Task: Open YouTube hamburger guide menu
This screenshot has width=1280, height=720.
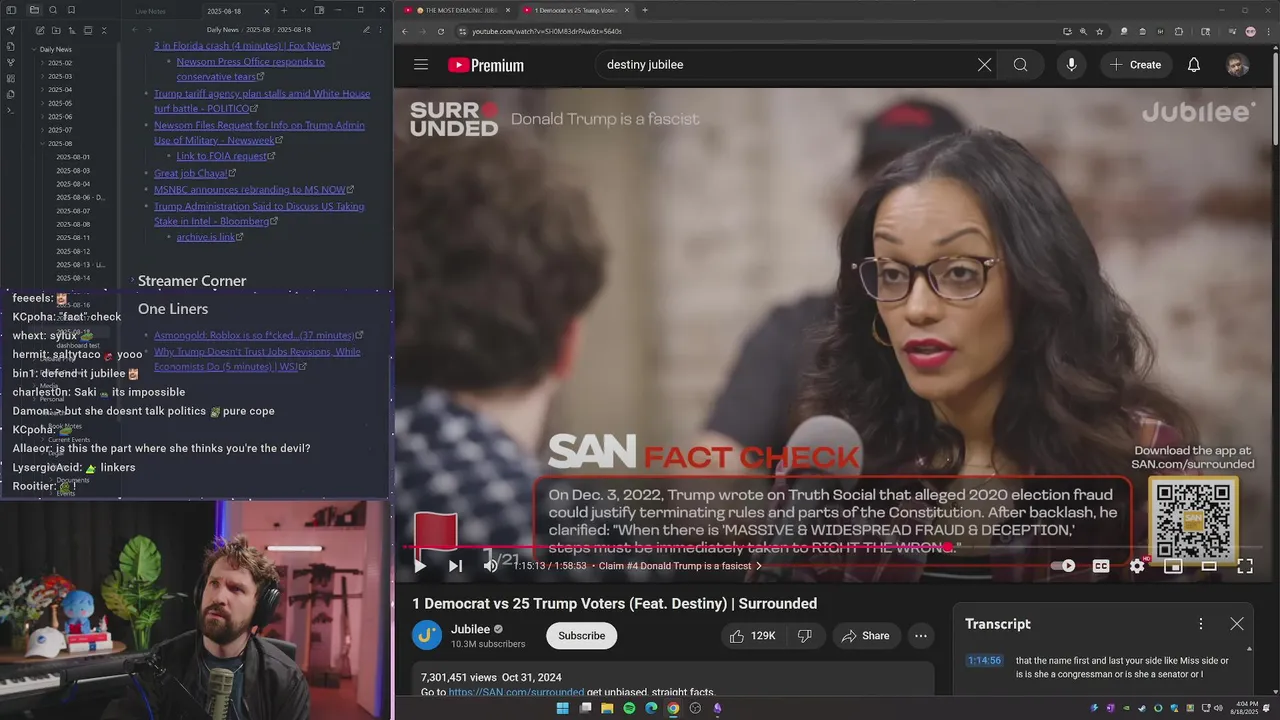Action: tap(421, 65)
